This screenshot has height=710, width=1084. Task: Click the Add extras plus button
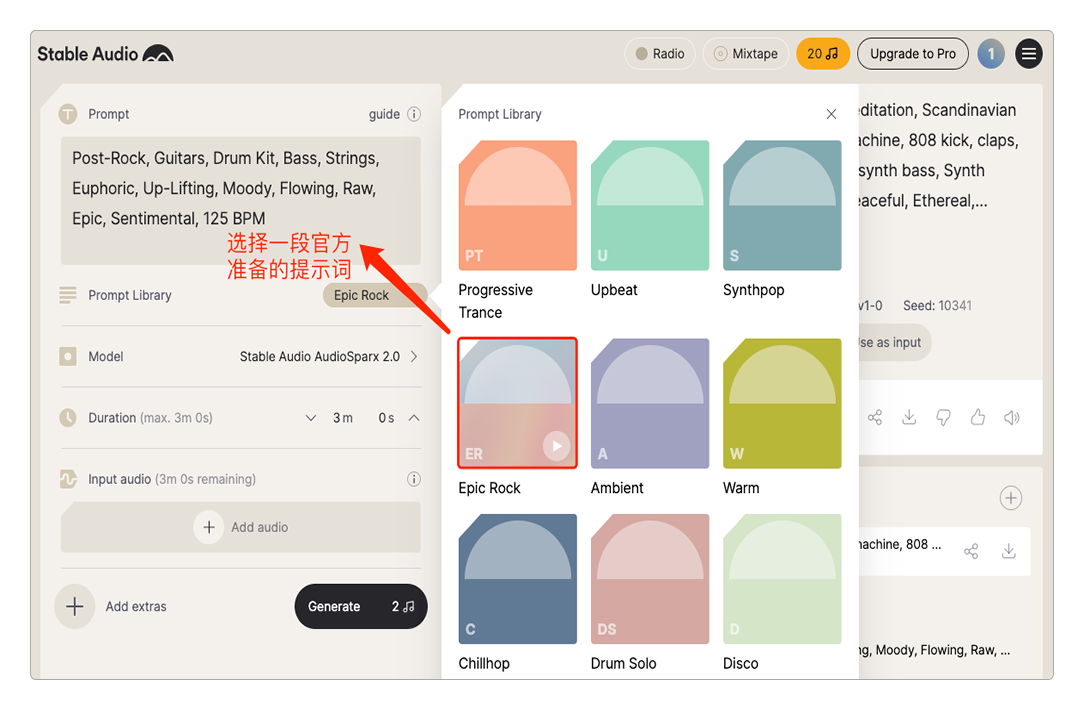tap(75, 606)
